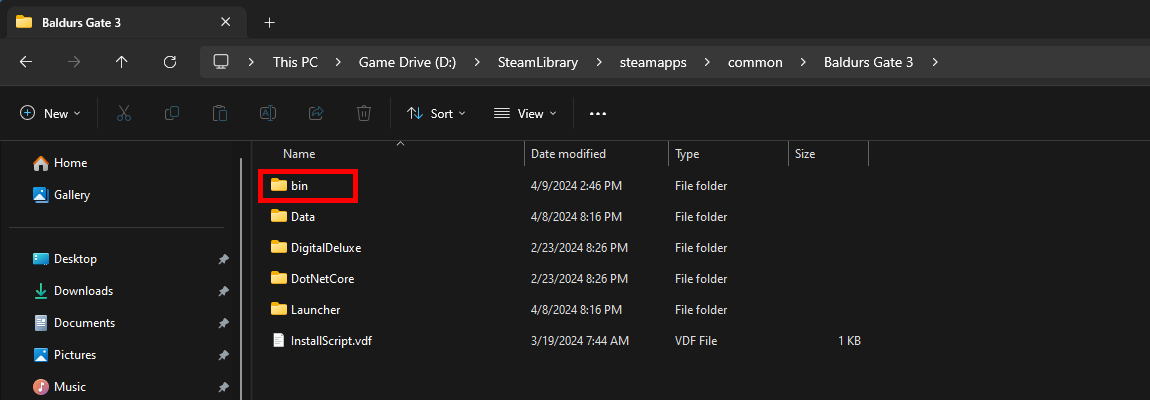Open Desktop in the sidebar
This screenshot has height=400, width=1150.
point(65,259)
